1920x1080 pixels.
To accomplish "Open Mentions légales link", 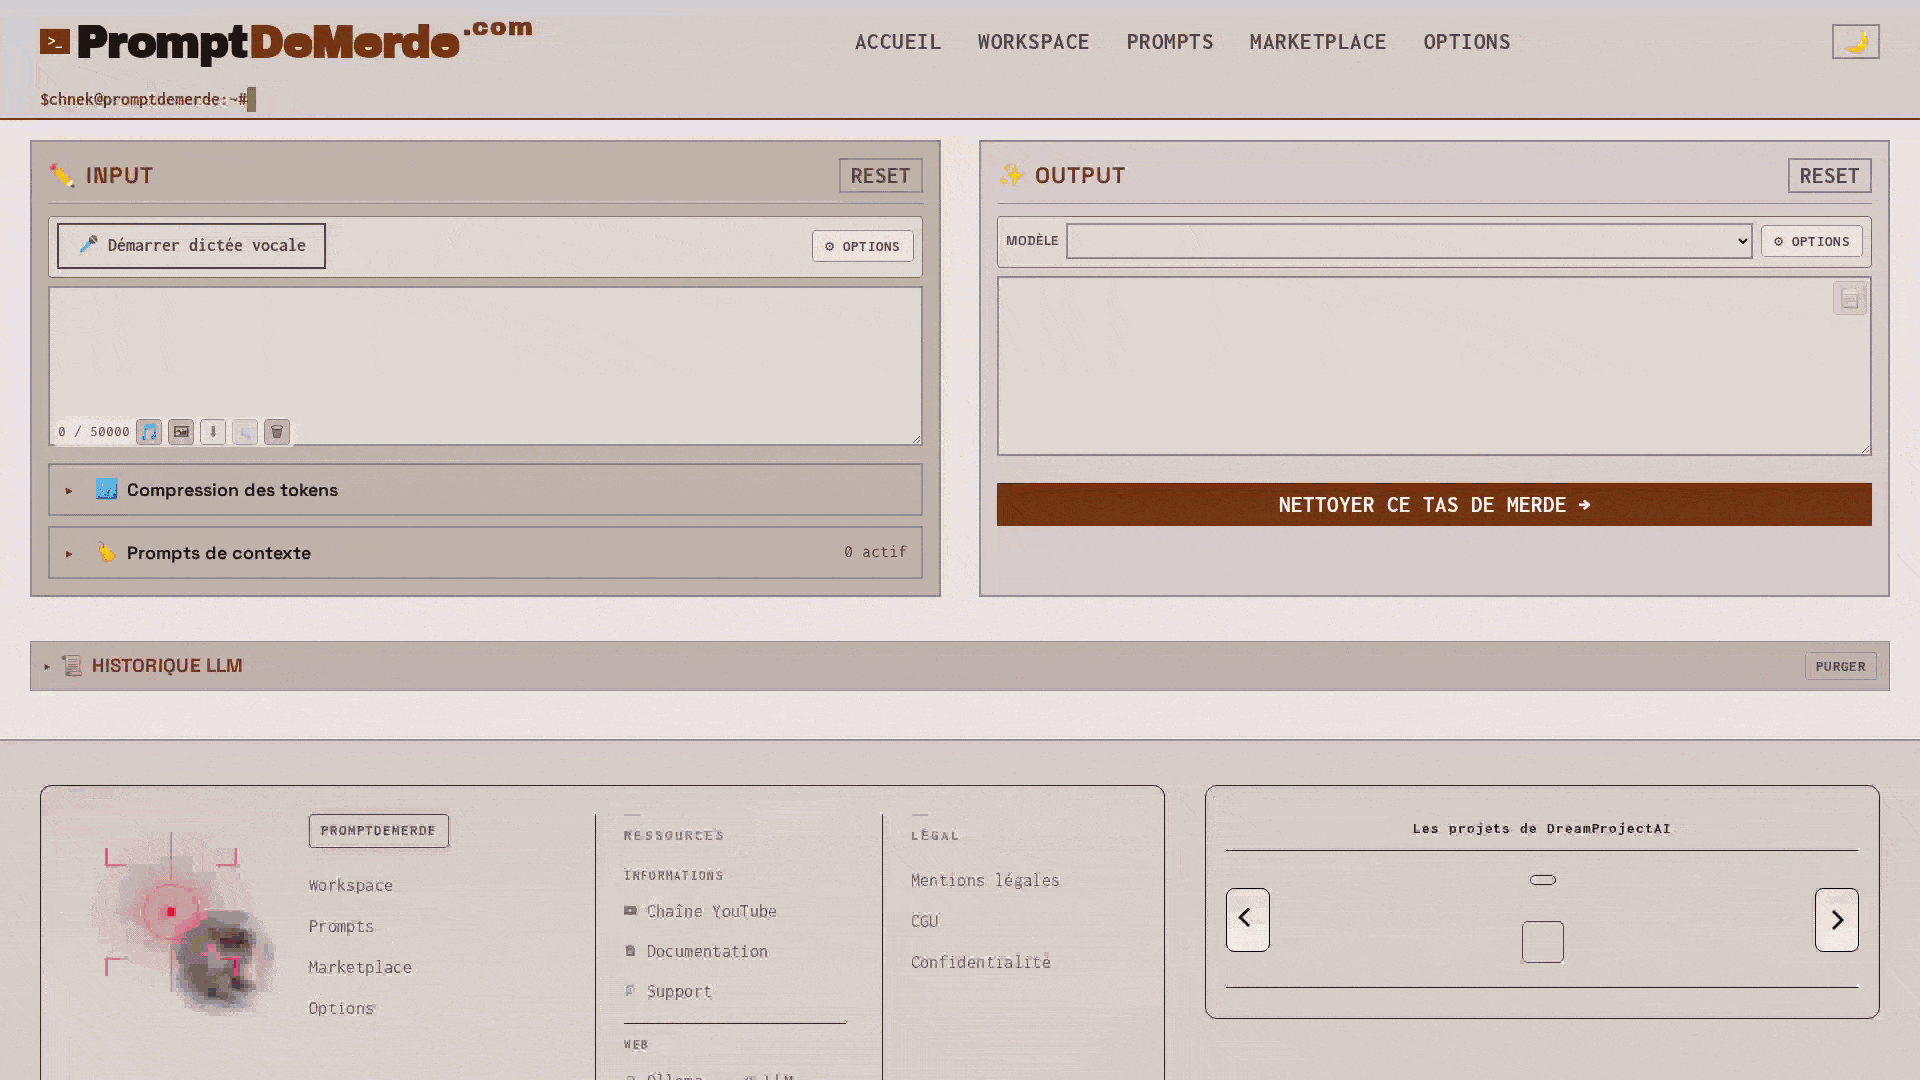I will 985,881.
